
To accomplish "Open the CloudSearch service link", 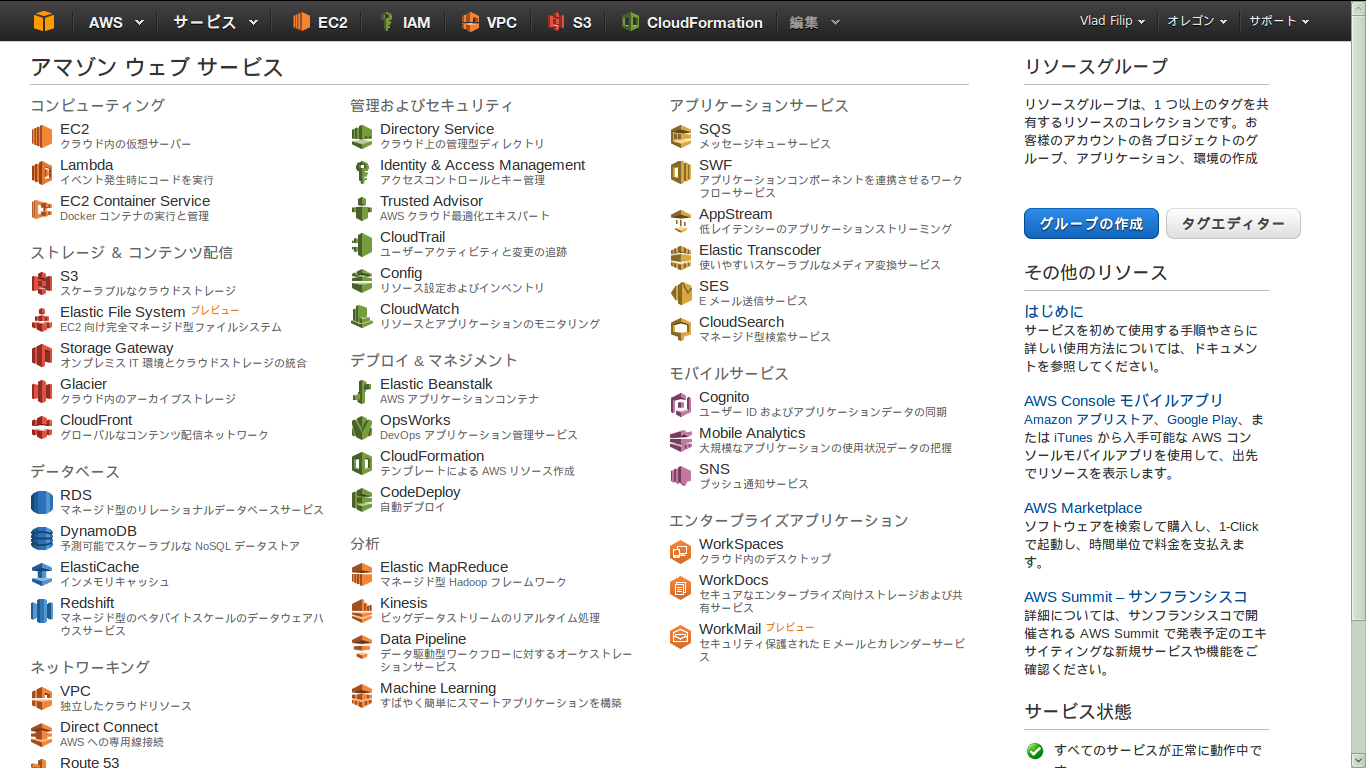I will pyautogui.click(x=741, y=322).
